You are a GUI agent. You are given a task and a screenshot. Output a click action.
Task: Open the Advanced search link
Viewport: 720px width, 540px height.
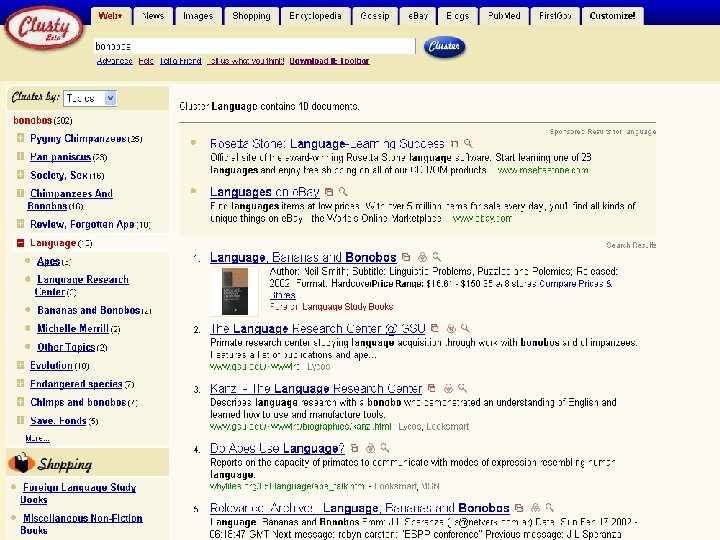click(x=115, y=61)
